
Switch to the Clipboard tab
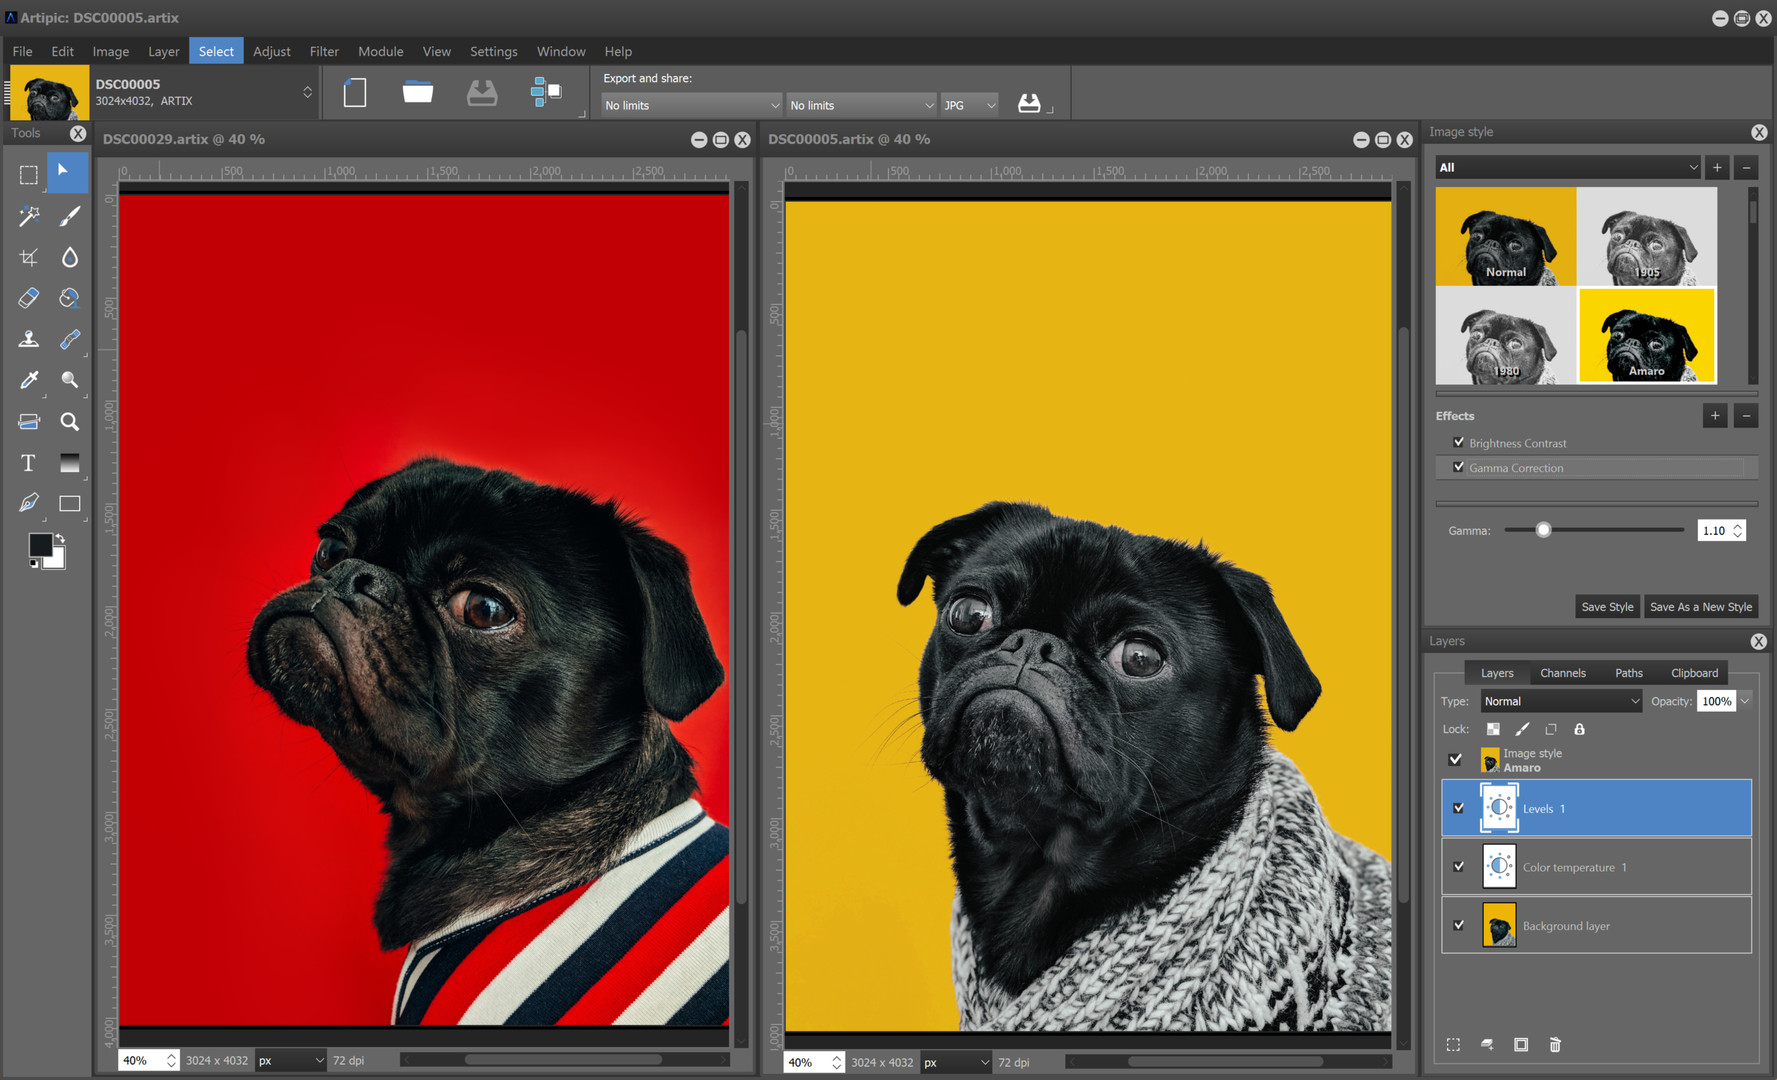coord(1695,673)
